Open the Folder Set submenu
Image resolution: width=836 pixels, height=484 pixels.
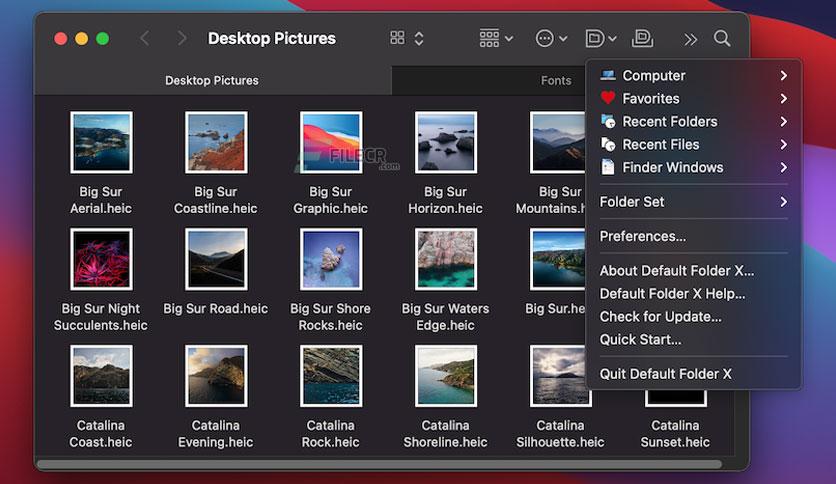(x=693, y=202)
